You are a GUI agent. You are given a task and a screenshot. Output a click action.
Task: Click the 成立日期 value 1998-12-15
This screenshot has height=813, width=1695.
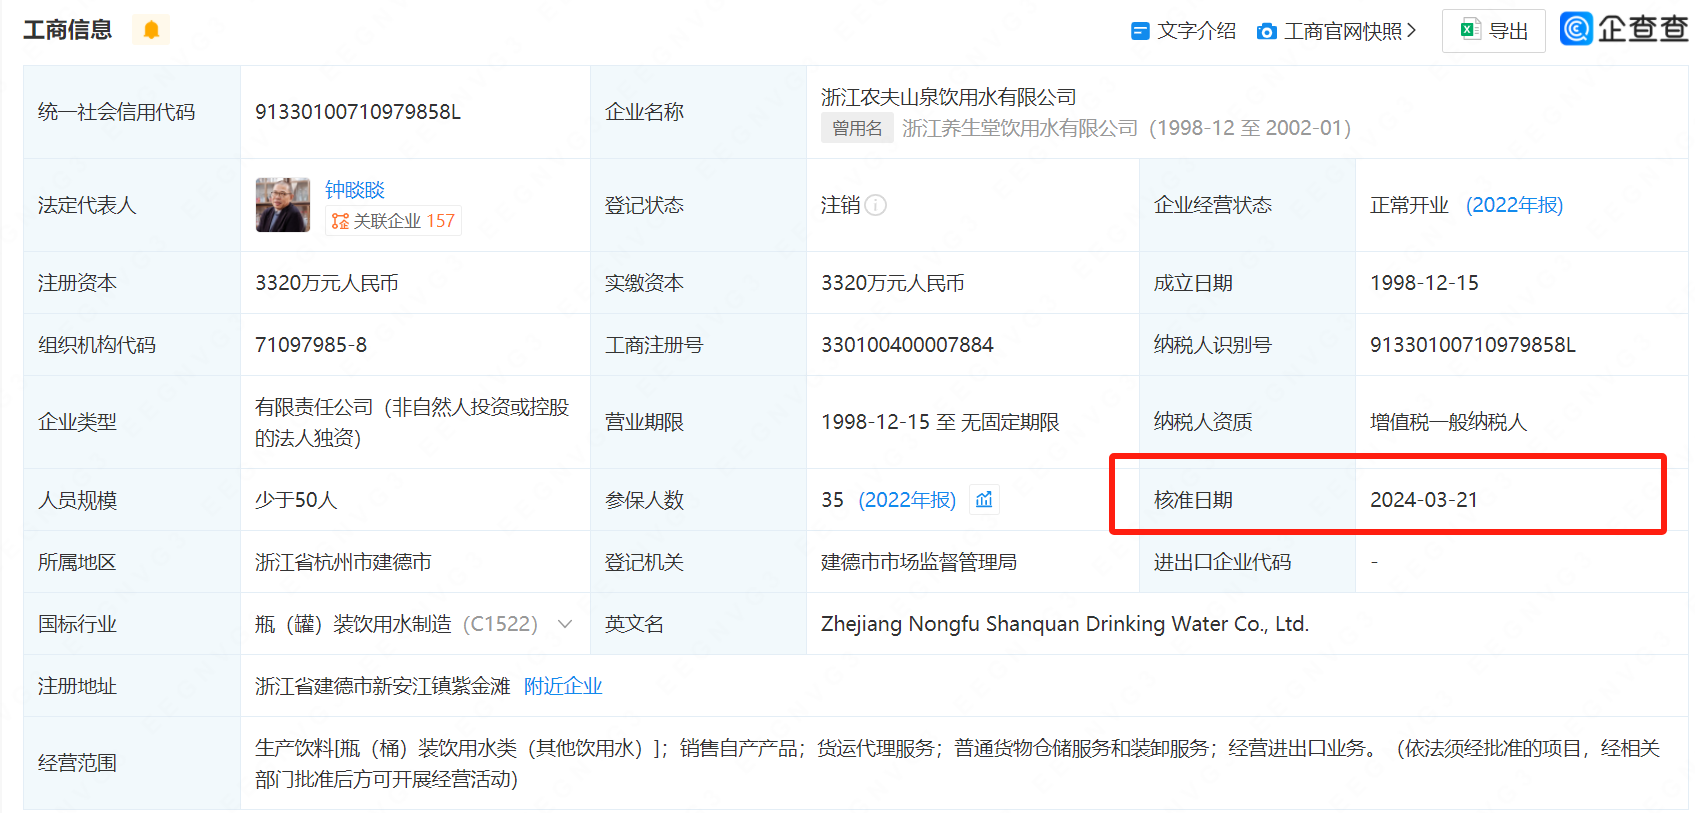click(1424, 283)
